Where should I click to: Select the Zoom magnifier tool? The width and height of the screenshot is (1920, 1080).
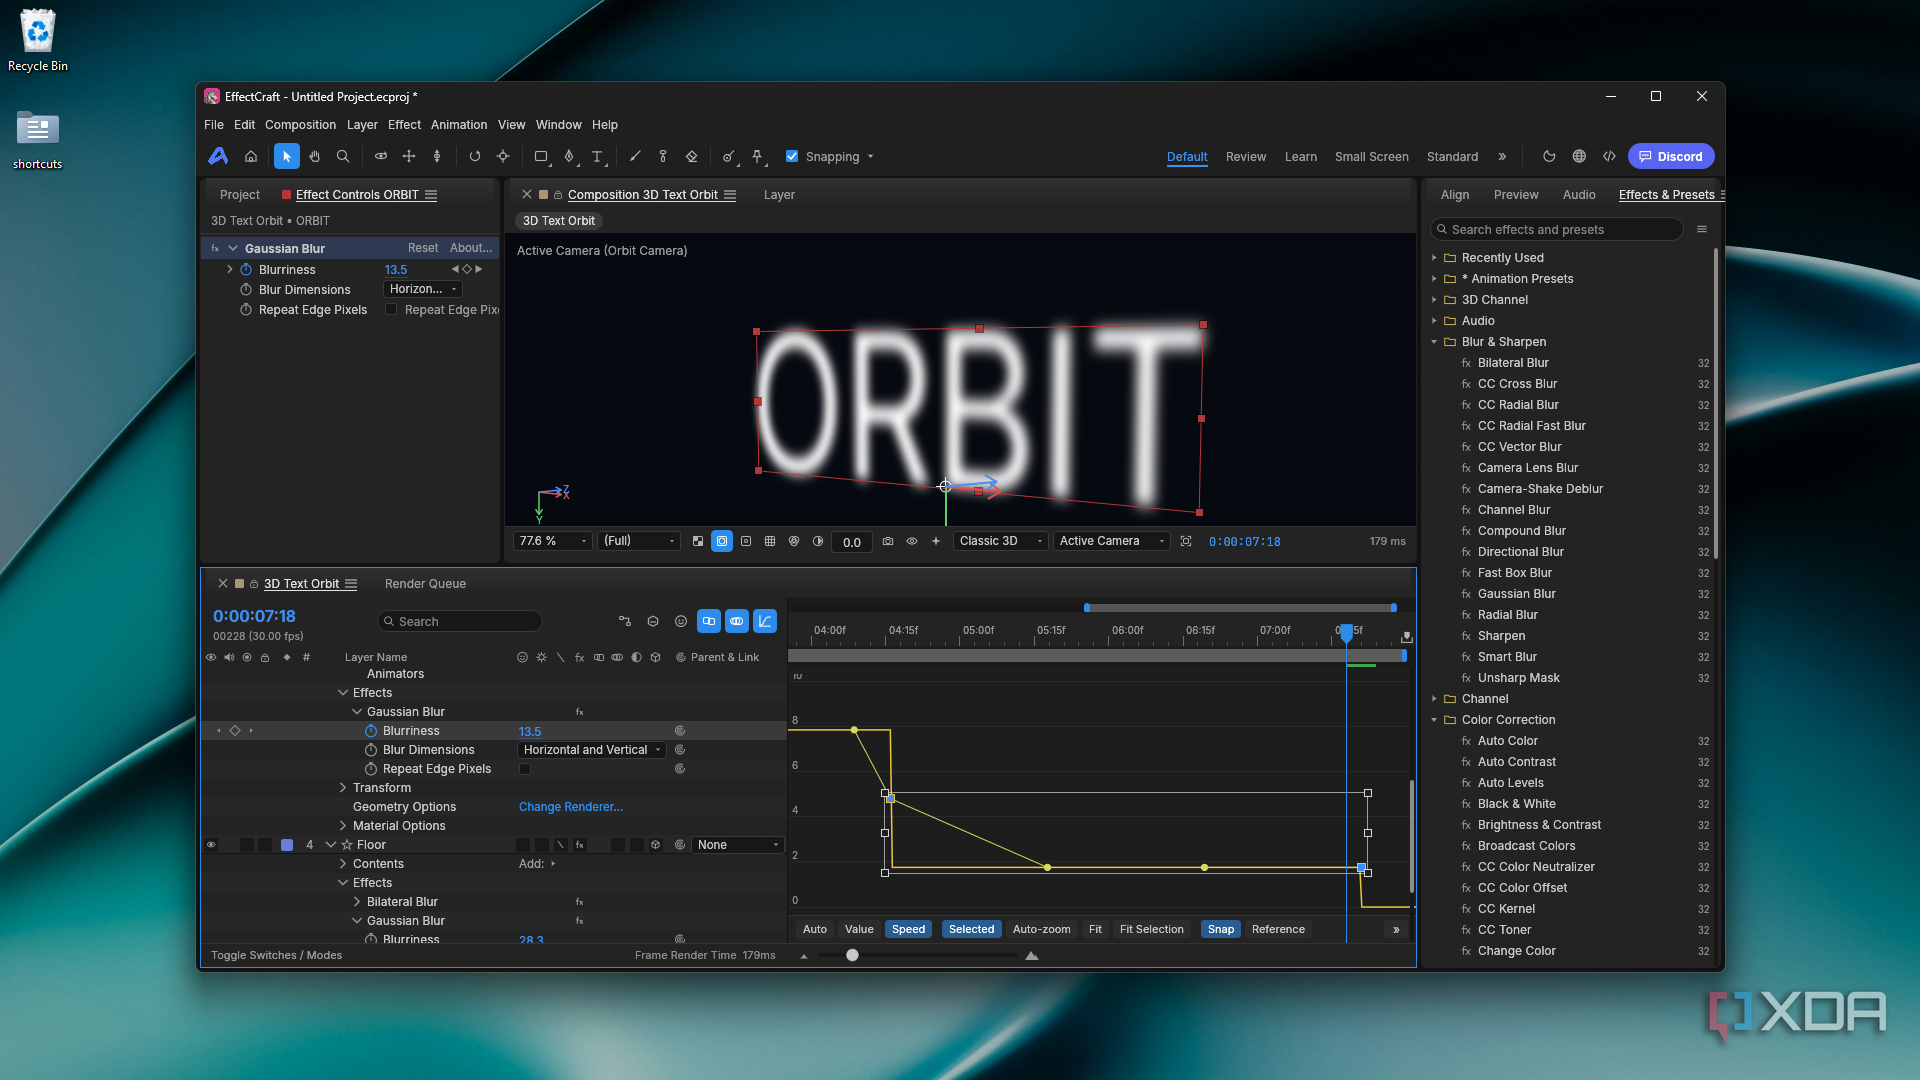343,157
